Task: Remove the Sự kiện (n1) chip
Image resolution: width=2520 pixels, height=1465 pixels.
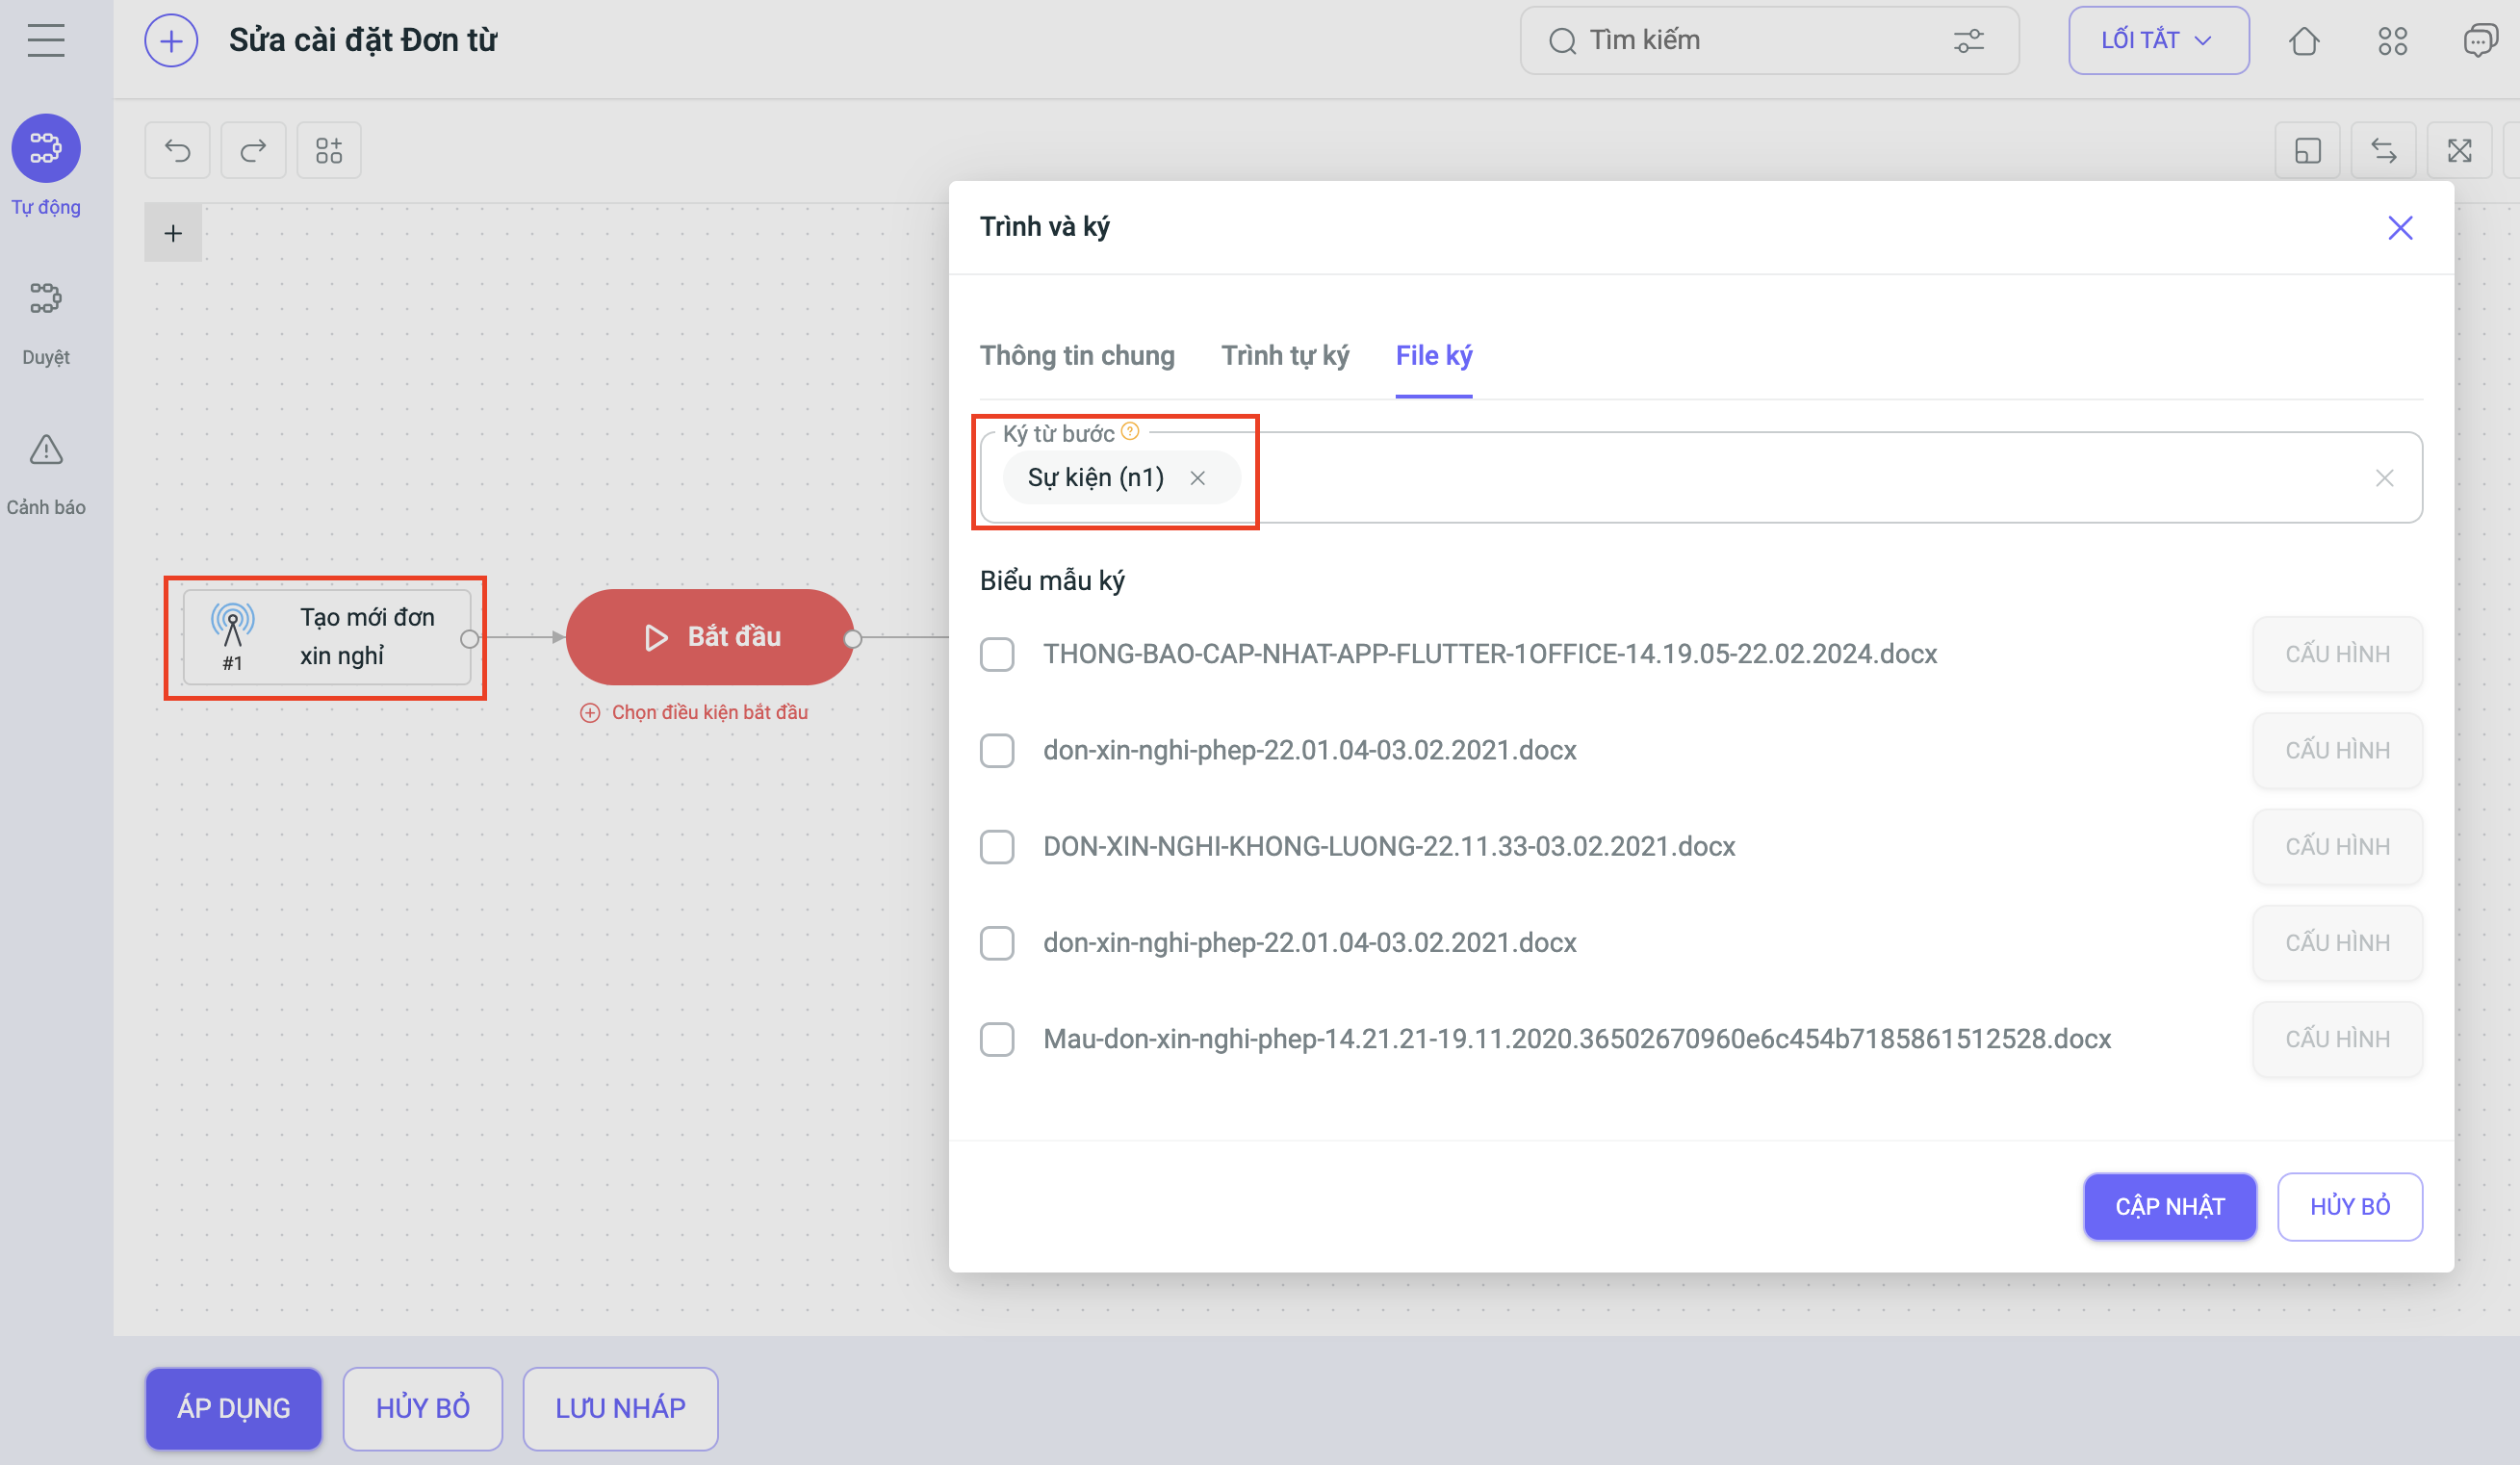Action: coord(1197,478)
